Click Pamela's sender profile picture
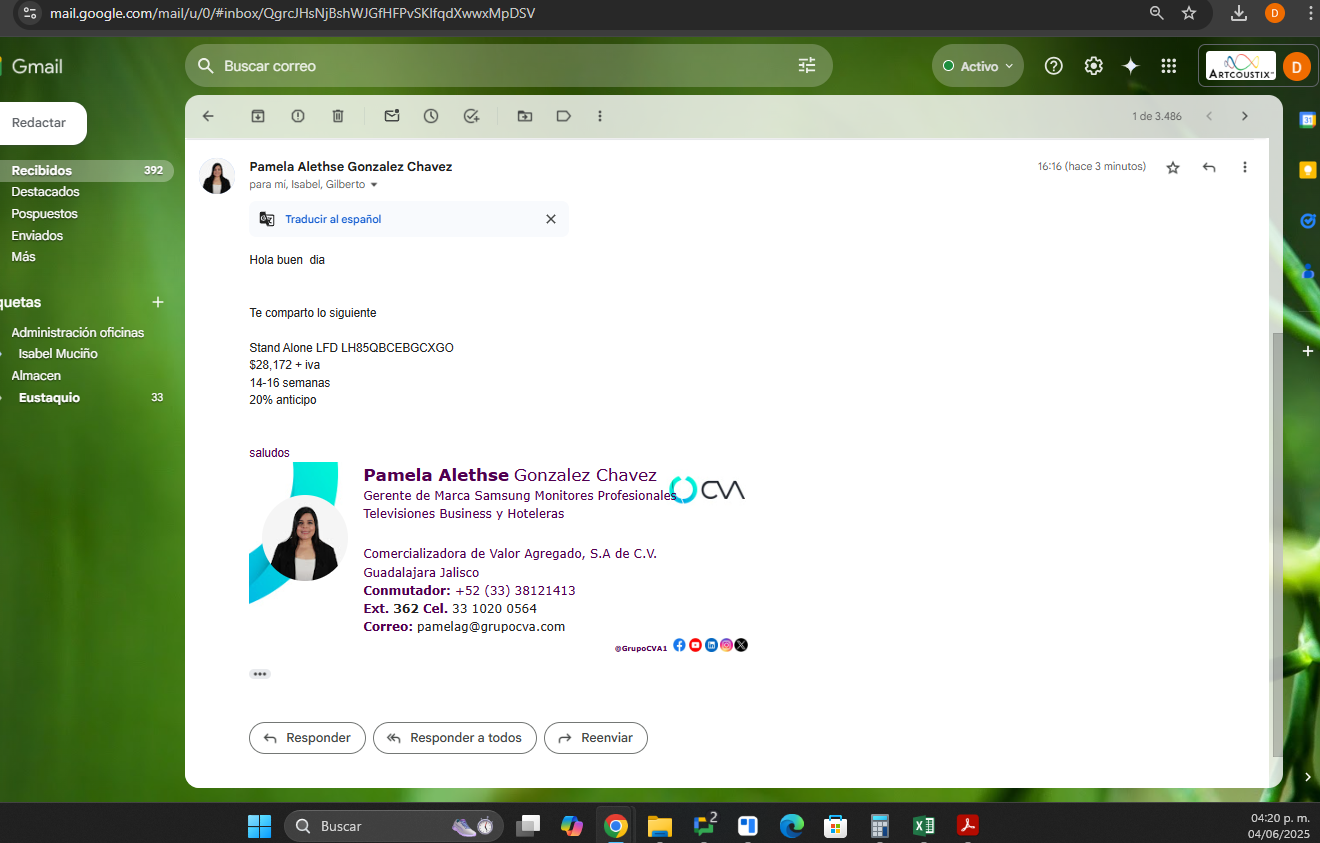Viewport: 1320px width, 843px height. point(217,176)
